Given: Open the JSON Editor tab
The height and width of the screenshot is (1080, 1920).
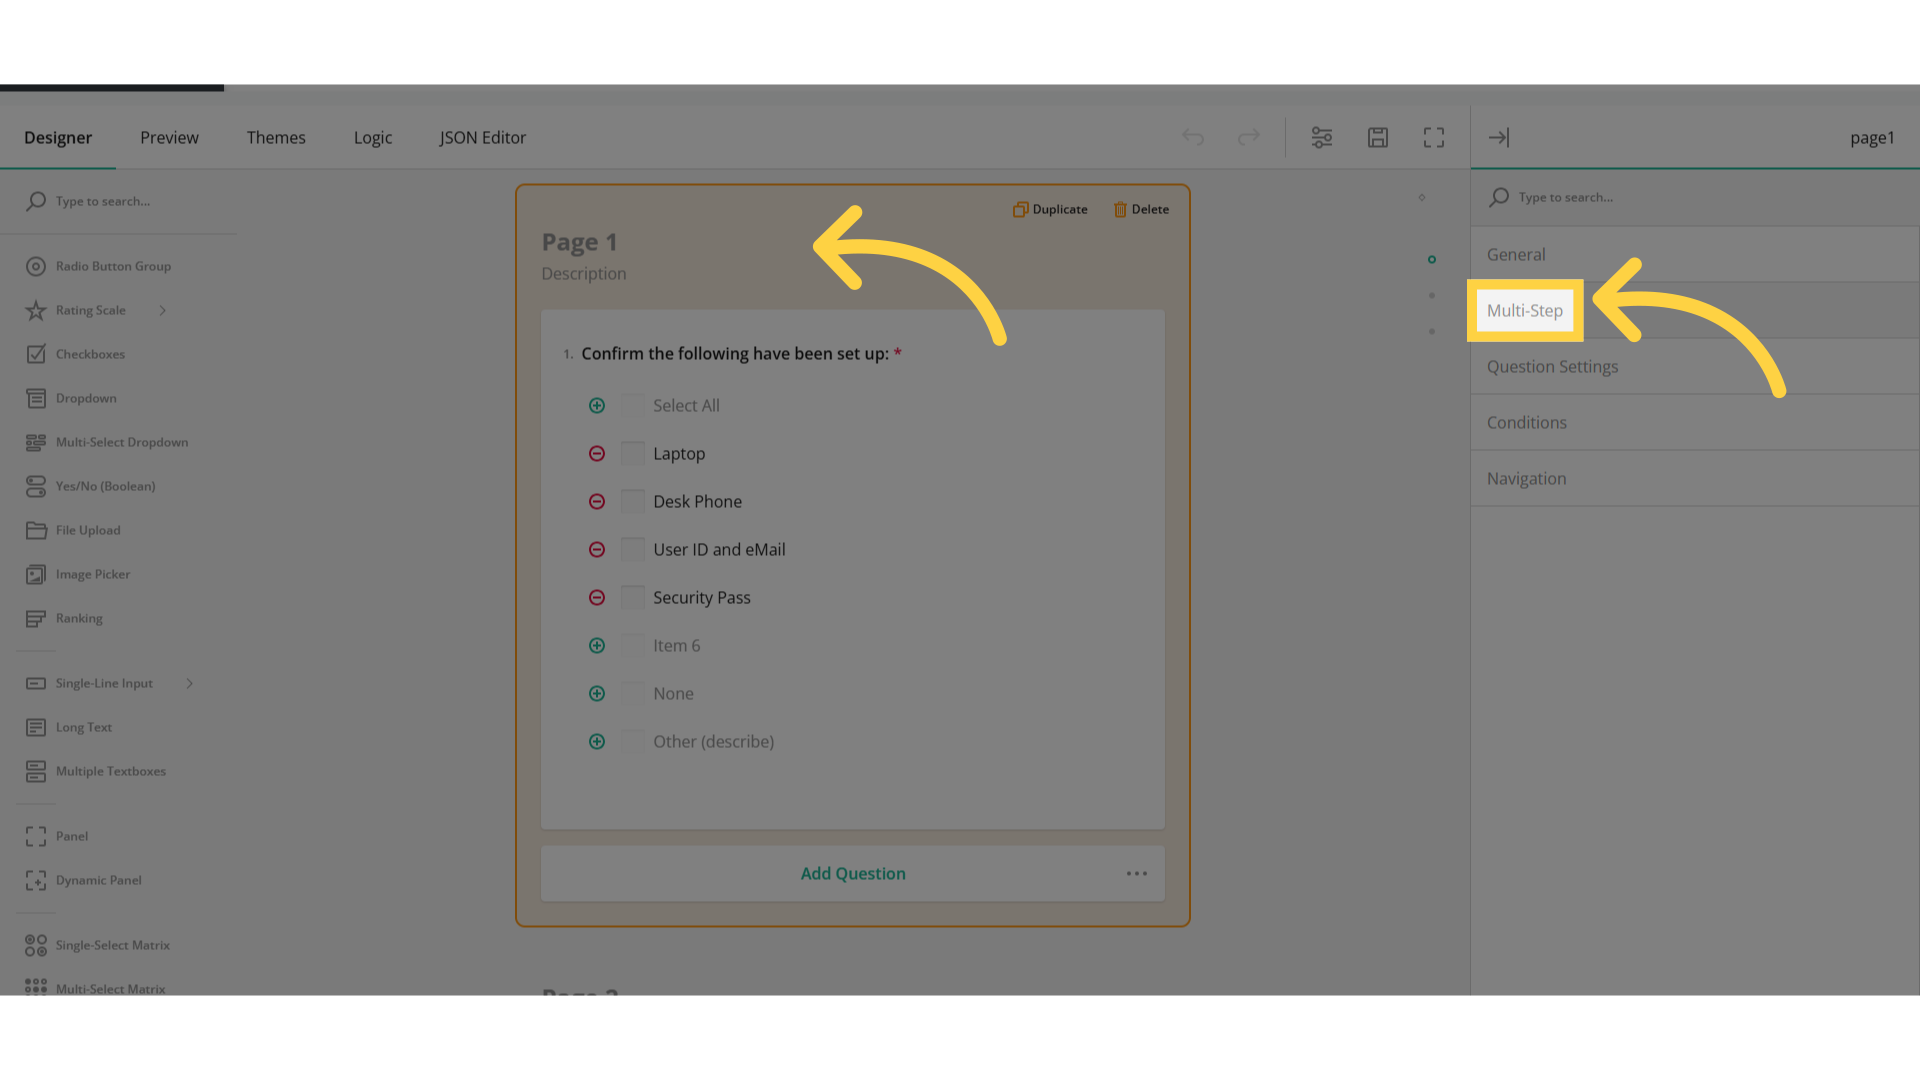Looking at the screenshot, I should [x=482, y=138].
